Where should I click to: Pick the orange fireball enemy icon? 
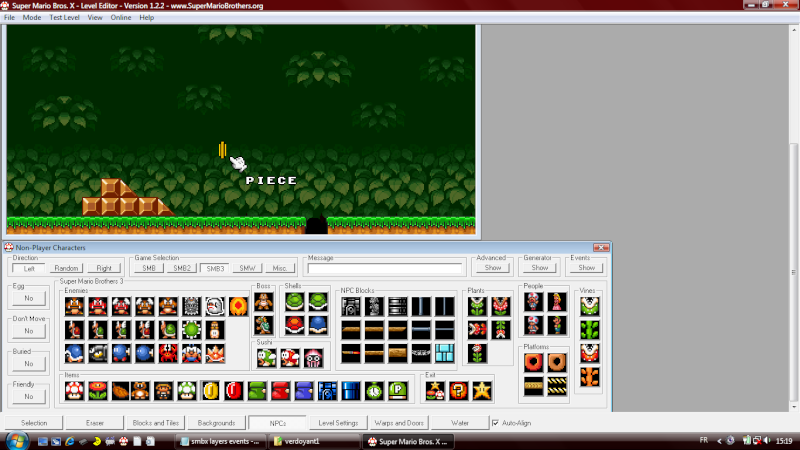click(238, 306)
